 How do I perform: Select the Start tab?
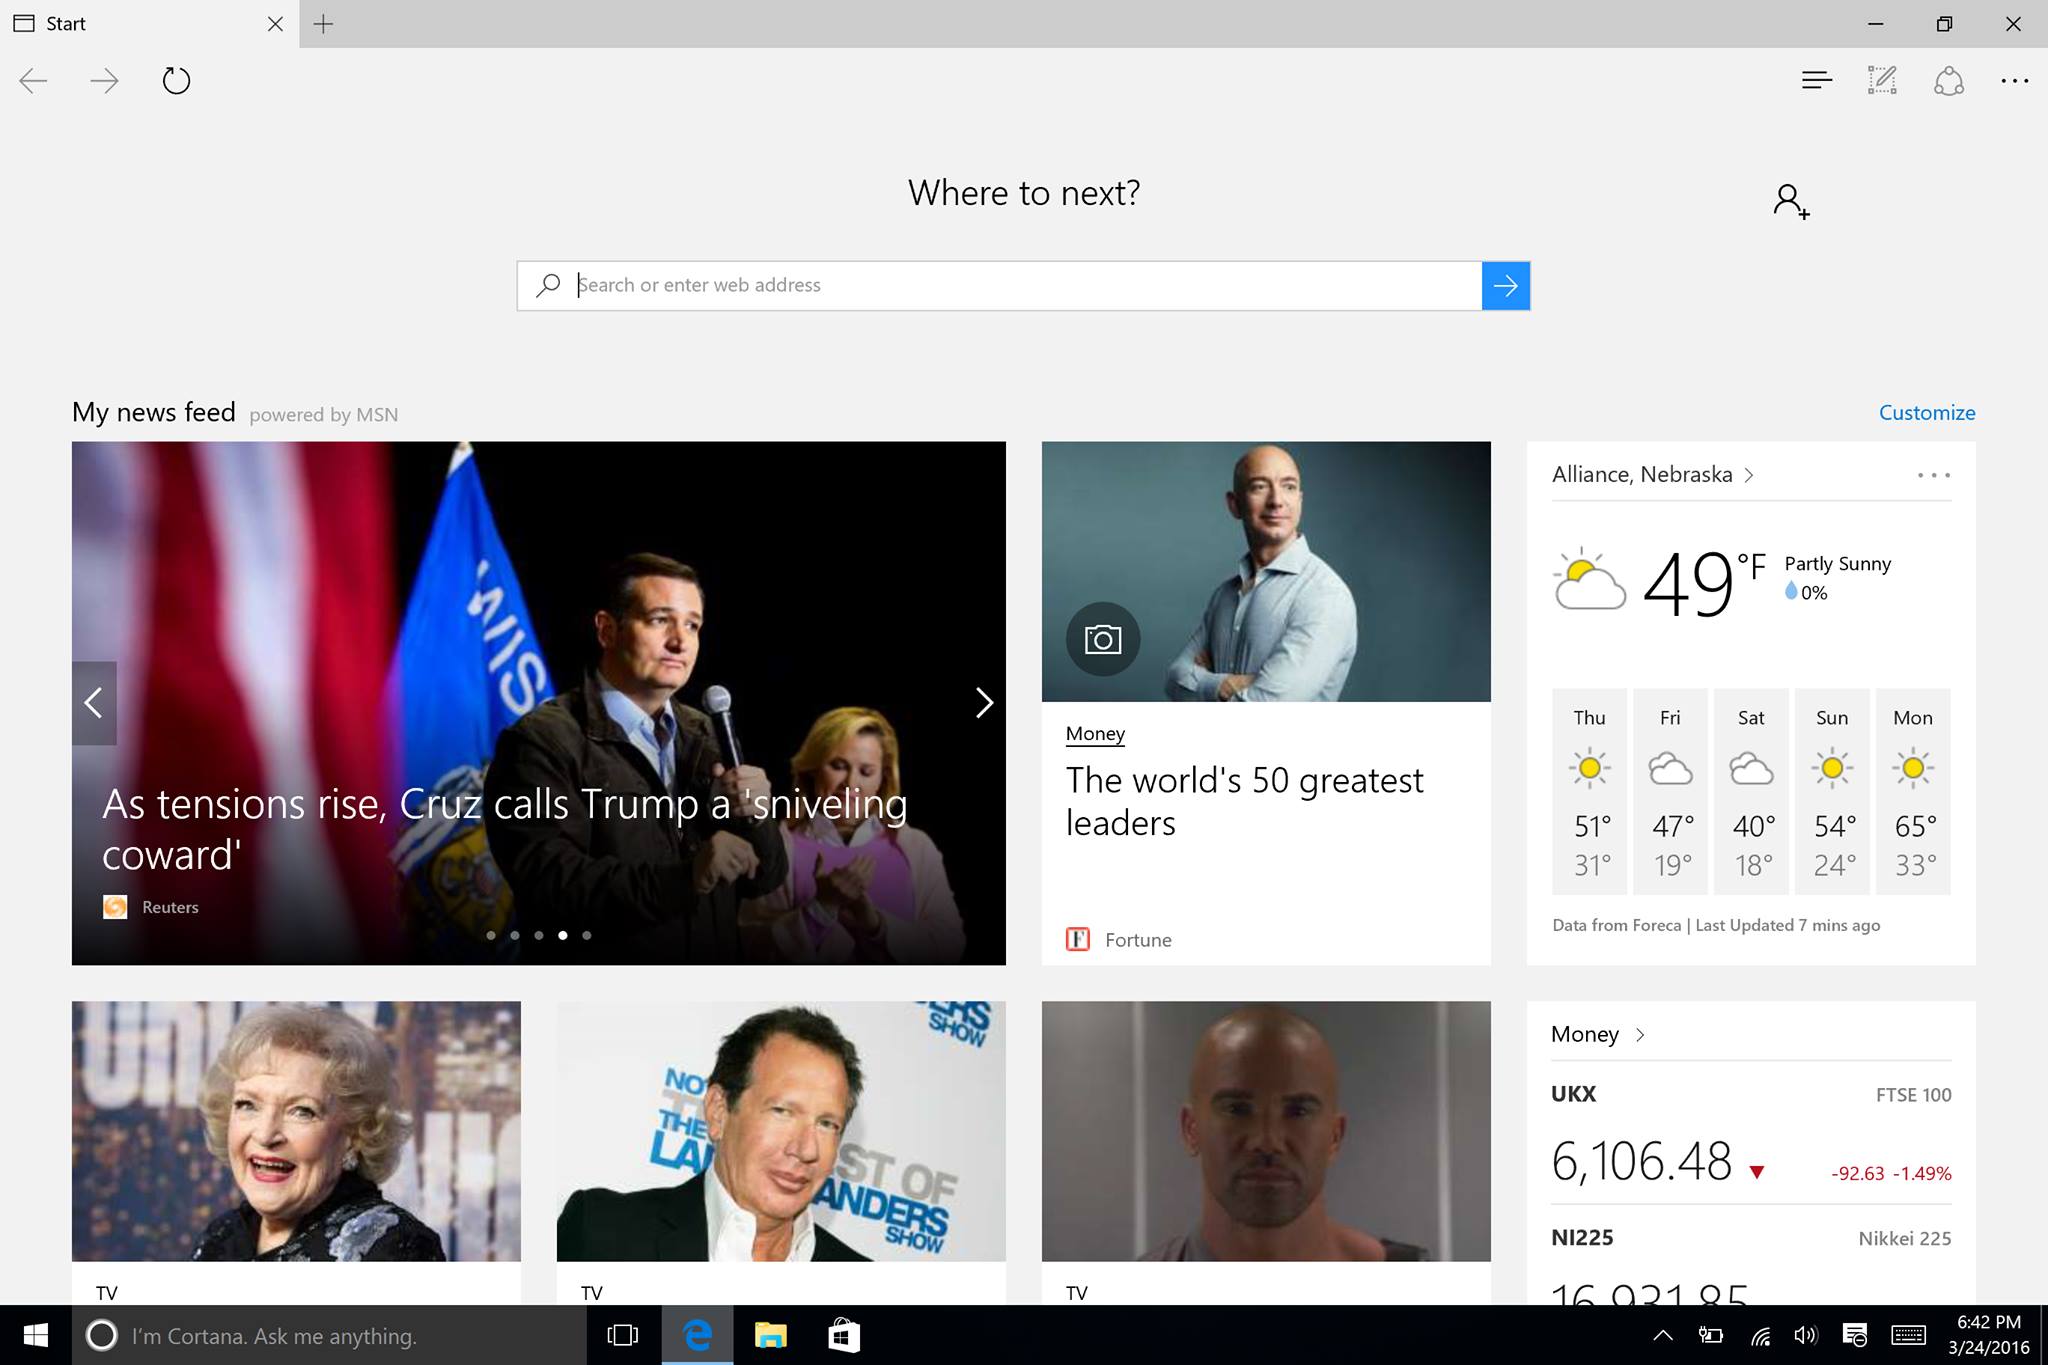point(150,24)
